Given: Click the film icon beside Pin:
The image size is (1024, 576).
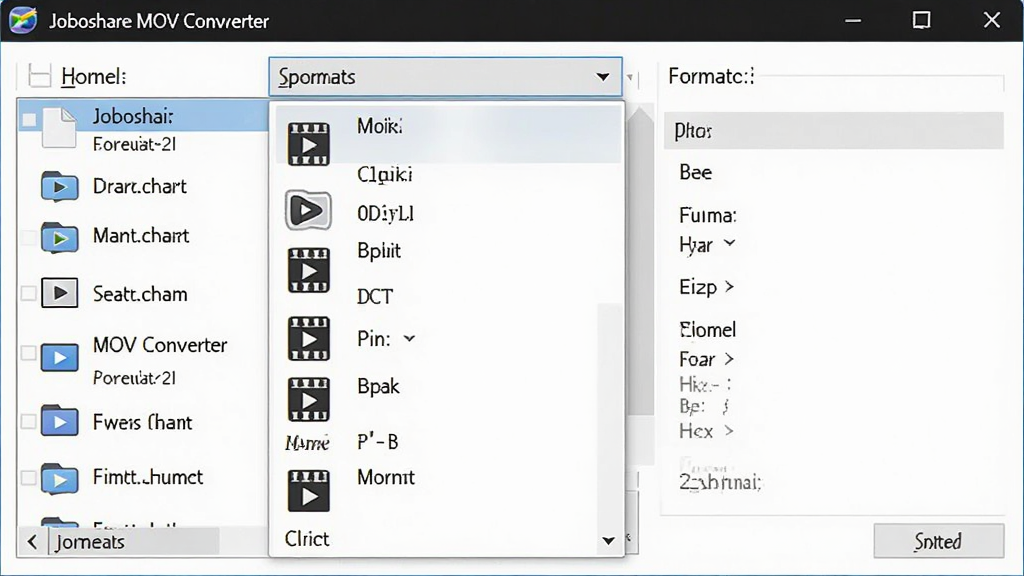Looking at the screenshot, I should pos(308,339).
